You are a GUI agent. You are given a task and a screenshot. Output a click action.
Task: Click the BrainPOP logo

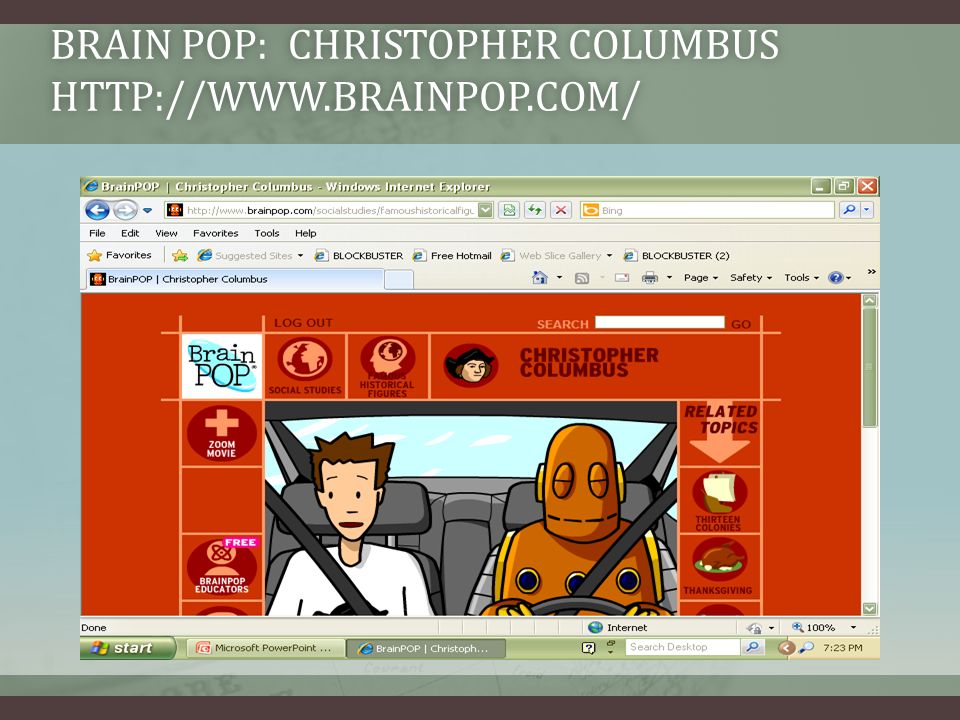click(222, 366)
